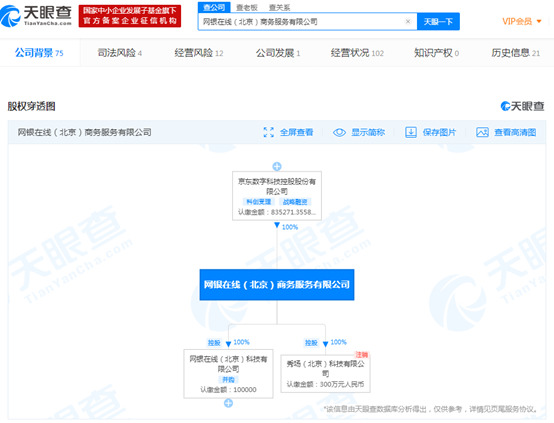Select the 查老板 search tab
The width and height of the screenshot is (554, 423).
[x=247, y=7]
